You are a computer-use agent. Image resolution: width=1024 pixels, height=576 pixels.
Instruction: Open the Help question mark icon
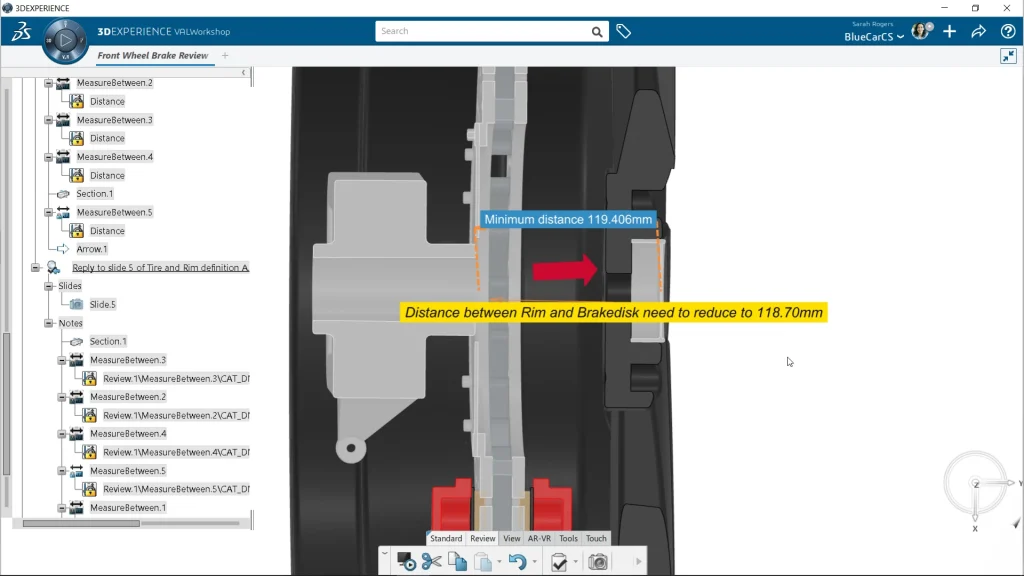coord(1008,32)
